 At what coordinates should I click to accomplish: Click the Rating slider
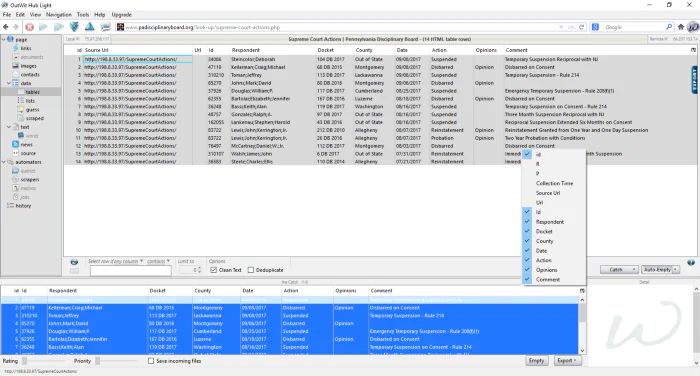click(x=43, y=361)
